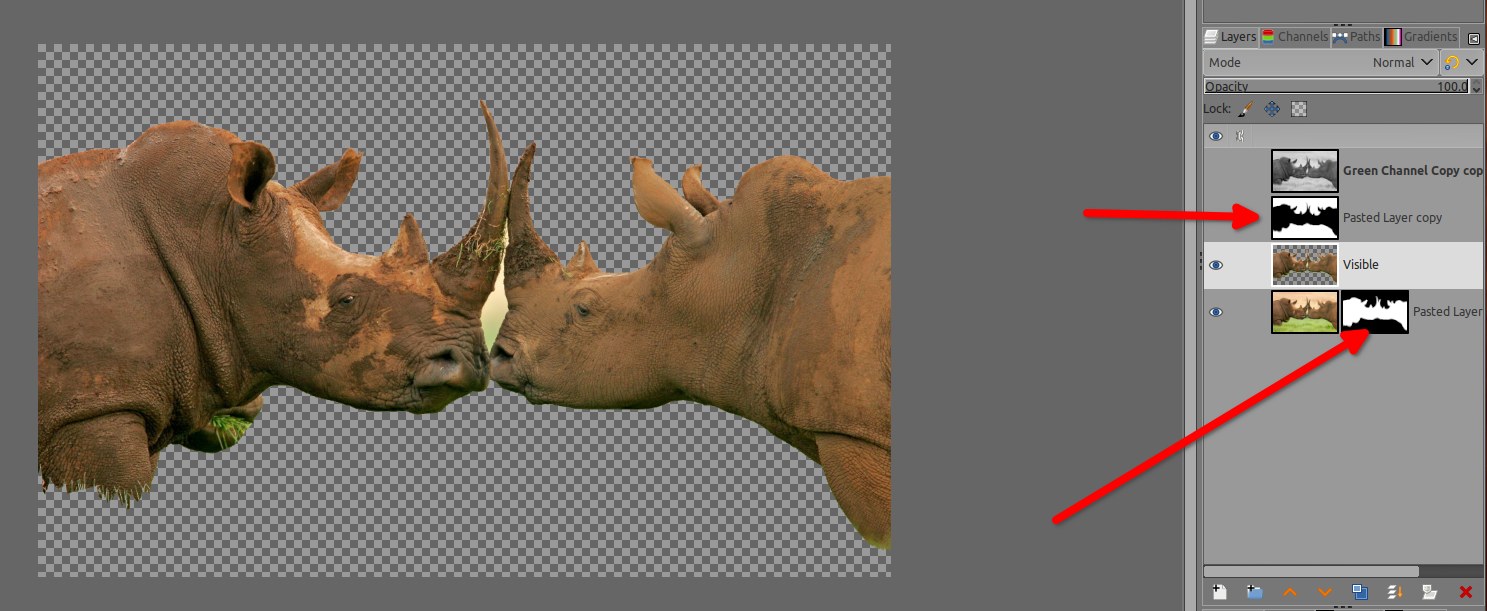Add a mask to the layer

(x=1430, y=592)
